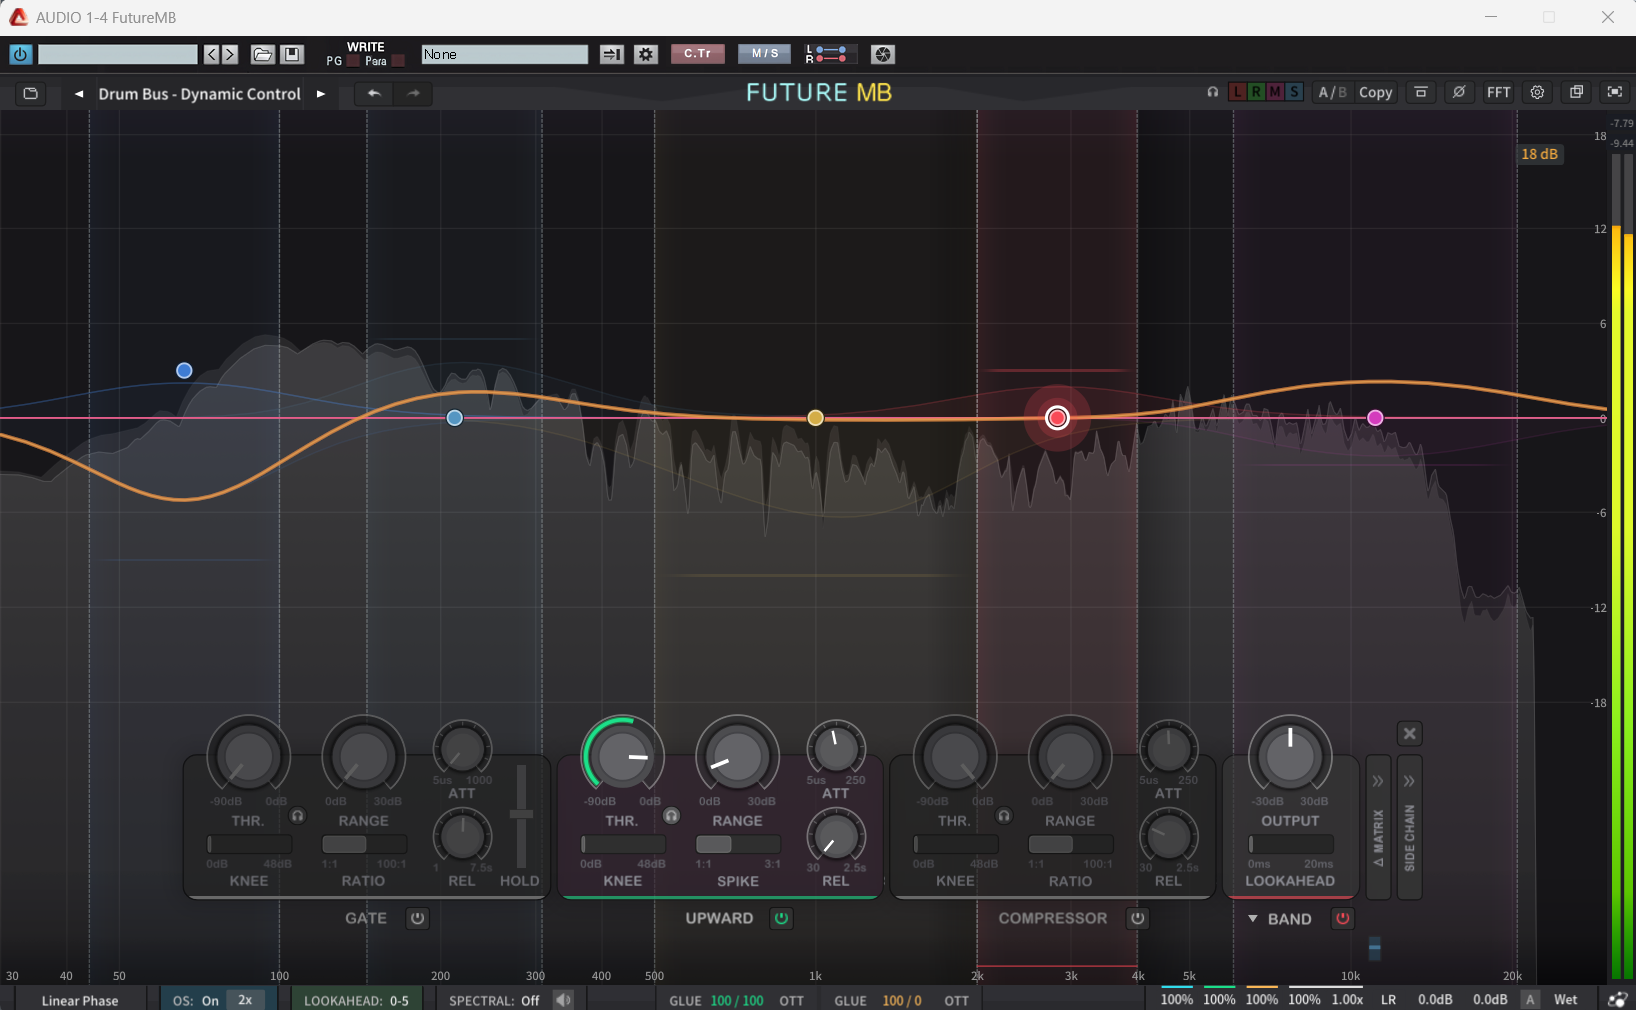
Task: Enable the Gate module power switch
Action: tap(417, 918)
